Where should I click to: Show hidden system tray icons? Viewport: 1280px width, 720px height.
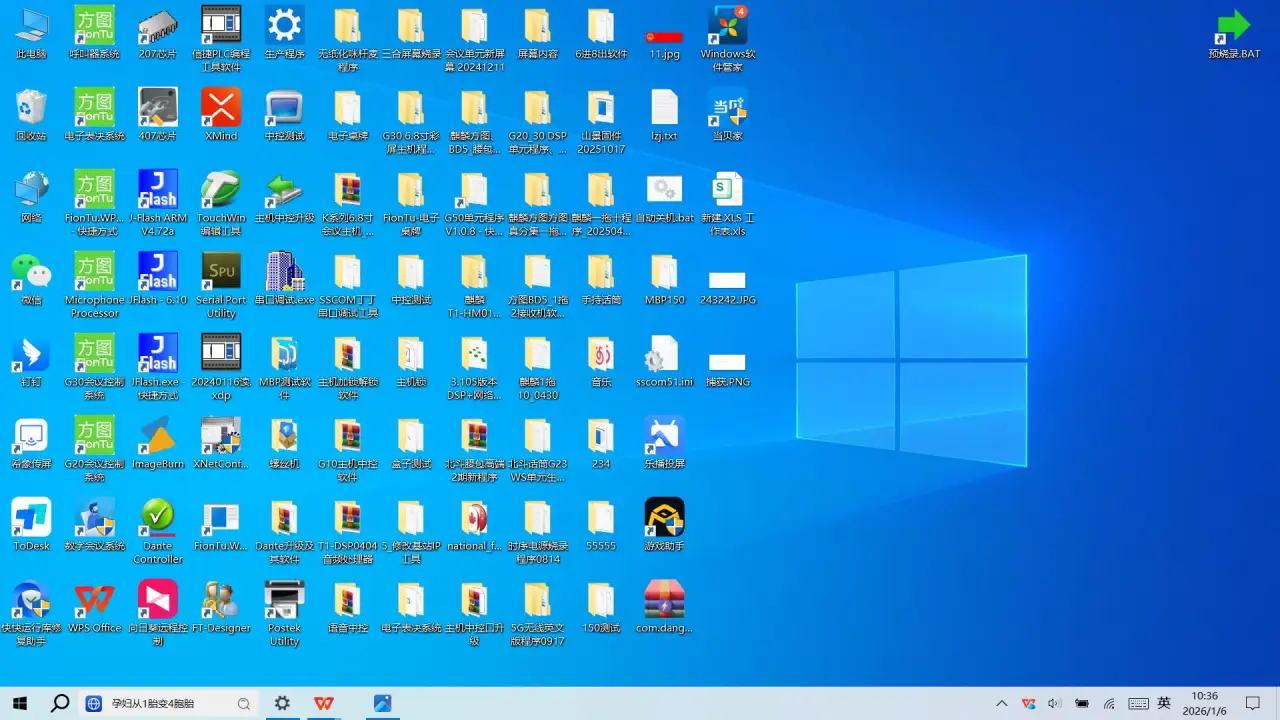click(x=1002, y=704)
